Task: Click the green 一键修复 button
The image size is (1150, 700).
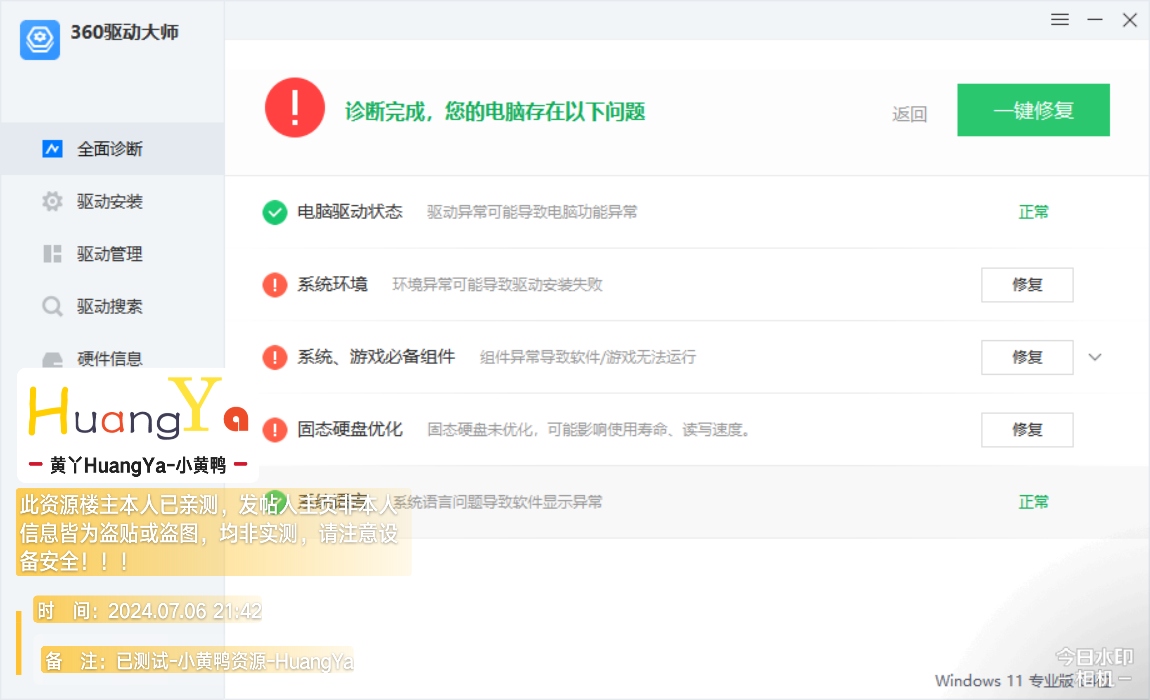Action: click(1033, 110)
